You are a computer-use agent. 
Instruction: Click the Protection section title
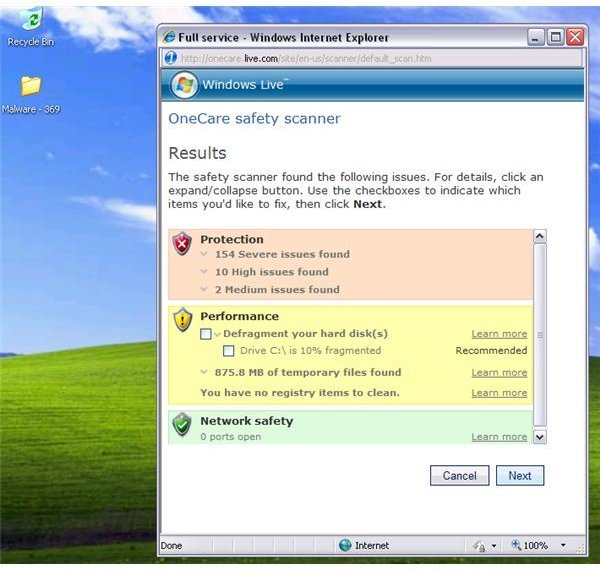click(x=232, y=239)
